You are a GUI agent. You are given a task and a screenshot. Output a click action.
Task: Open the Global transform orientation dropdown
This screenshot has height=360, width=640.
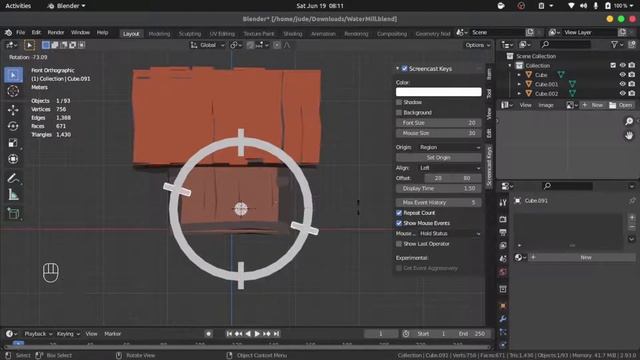click(208, 45)
